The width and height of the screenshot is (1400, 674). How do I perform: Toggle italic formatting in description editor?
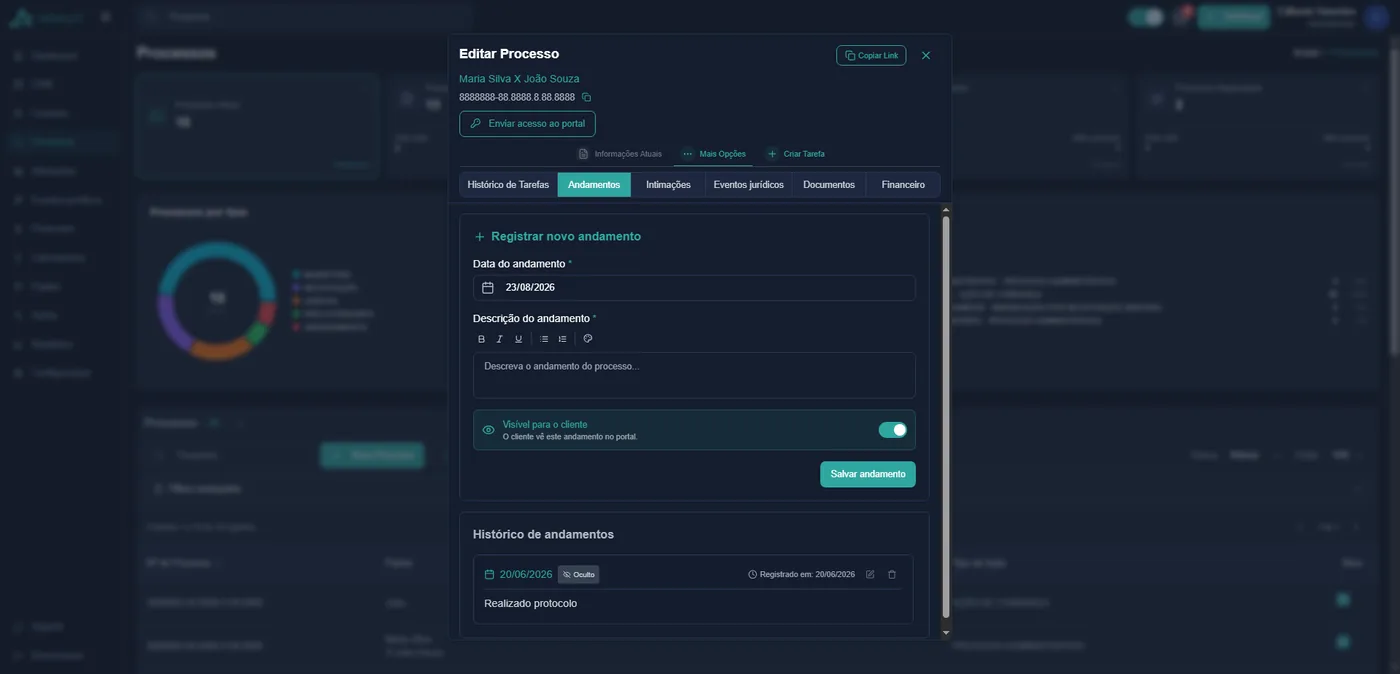500,339
